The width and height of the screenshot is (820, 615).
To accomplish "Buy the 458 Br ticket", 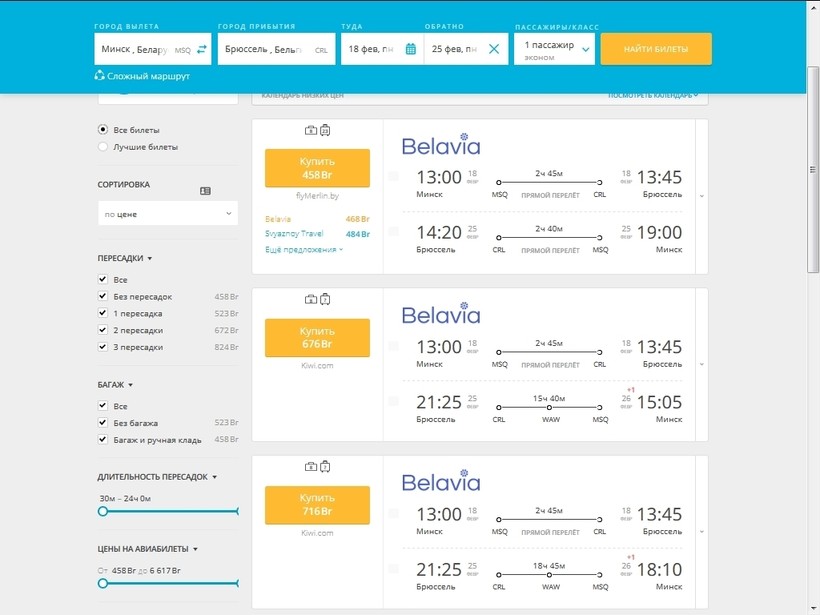I will tap(317, 168).
